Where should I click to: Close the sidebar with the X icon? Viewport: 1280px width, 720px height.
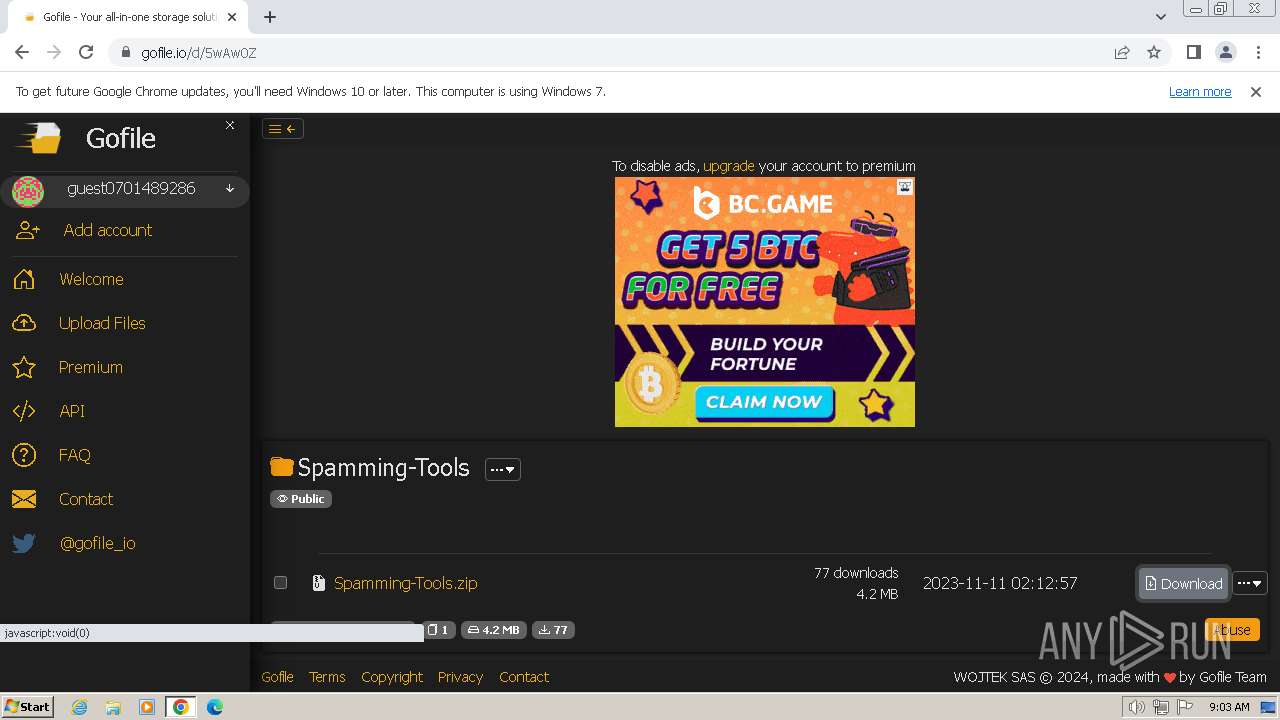pos(230,125)
